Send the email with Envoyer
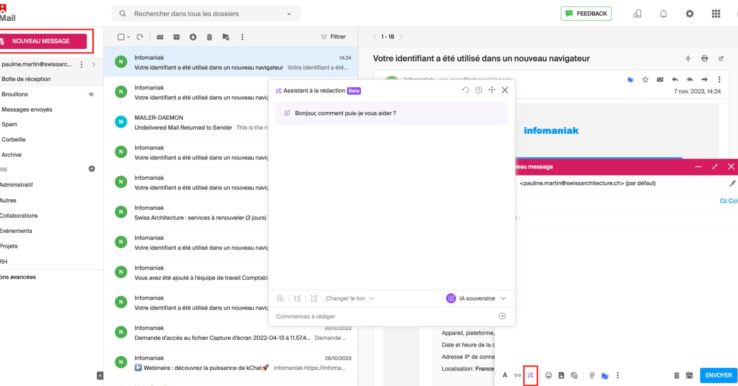 point(718,375)
